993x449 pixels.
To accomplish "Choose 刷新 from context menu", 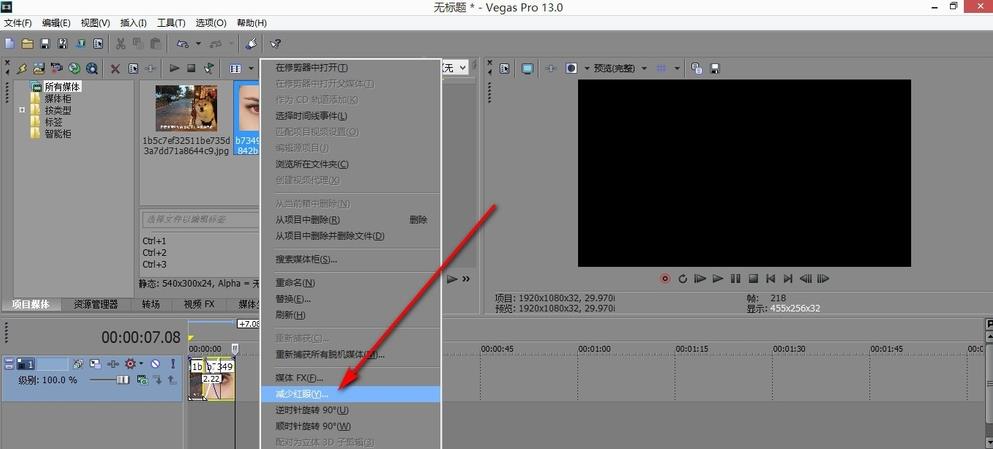I will [350, 315].
